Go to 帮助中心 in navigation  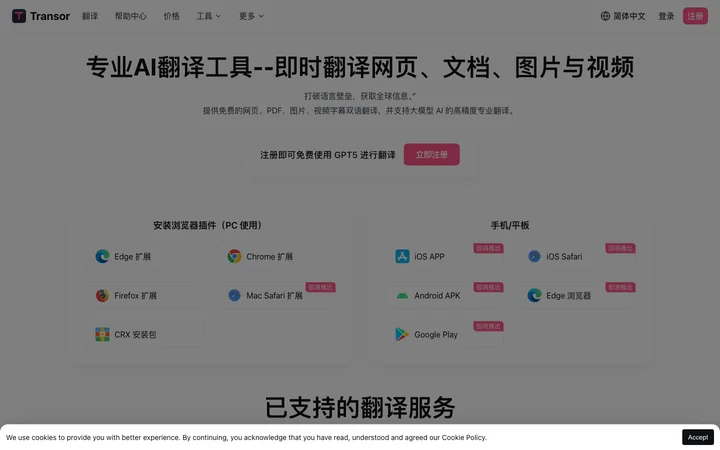pyautogui.click(x=130, y=16)
